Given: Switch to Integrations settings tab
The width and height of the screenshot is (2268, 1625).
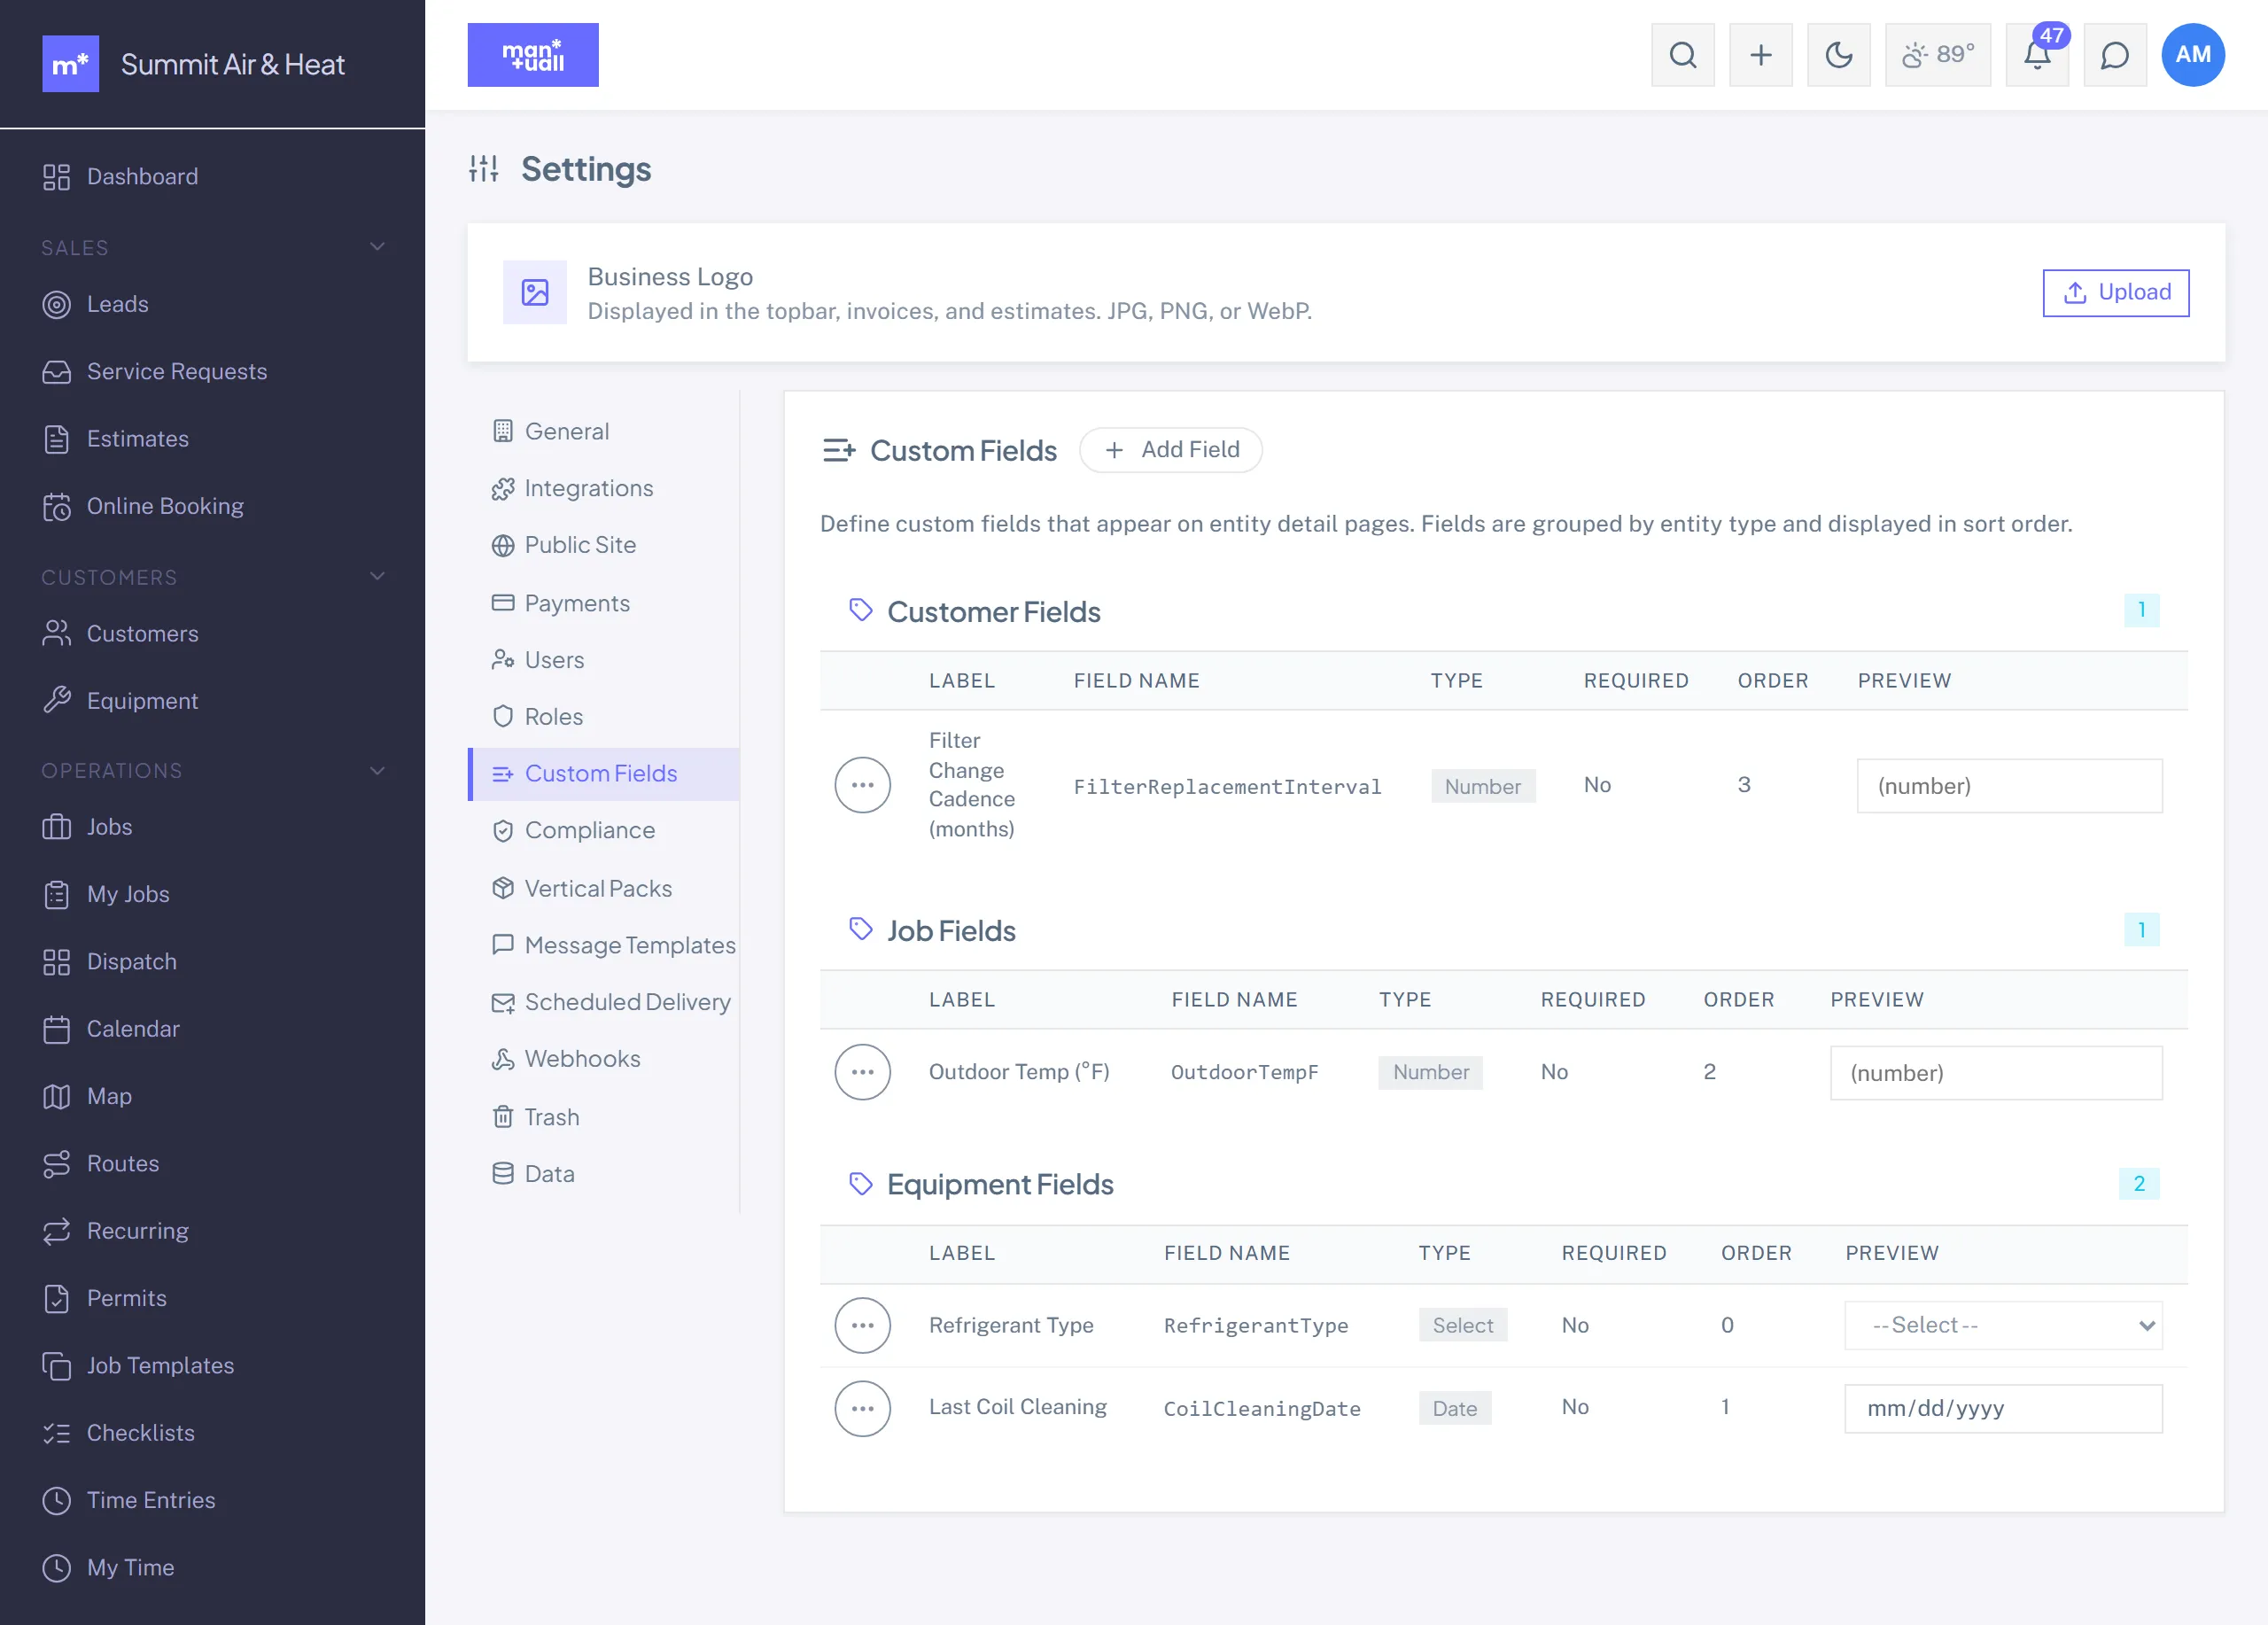Looking at the screenshot, I should tap(604, 489).
